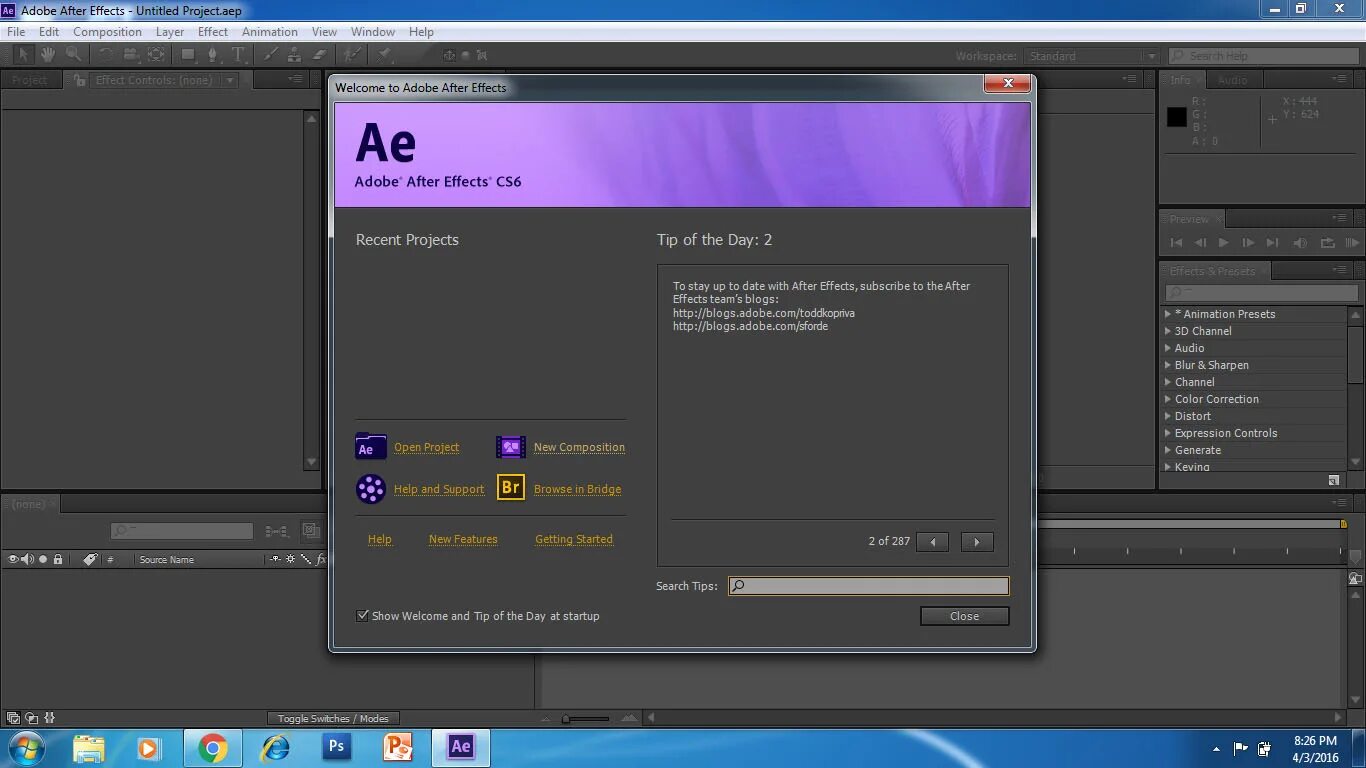Image resolution: width=1366 pixels, height=768 pixels.
Task: Close the Welcome dialog with Close button
Action: tap(964, 616)
